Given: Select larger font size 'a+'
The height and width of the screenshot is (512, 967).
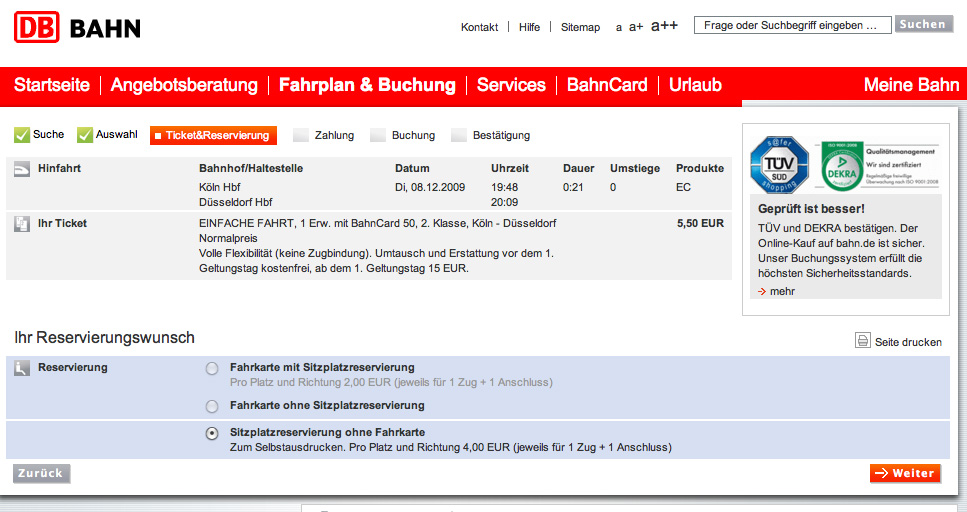Looking at the screenshot, I should (636, 27).
